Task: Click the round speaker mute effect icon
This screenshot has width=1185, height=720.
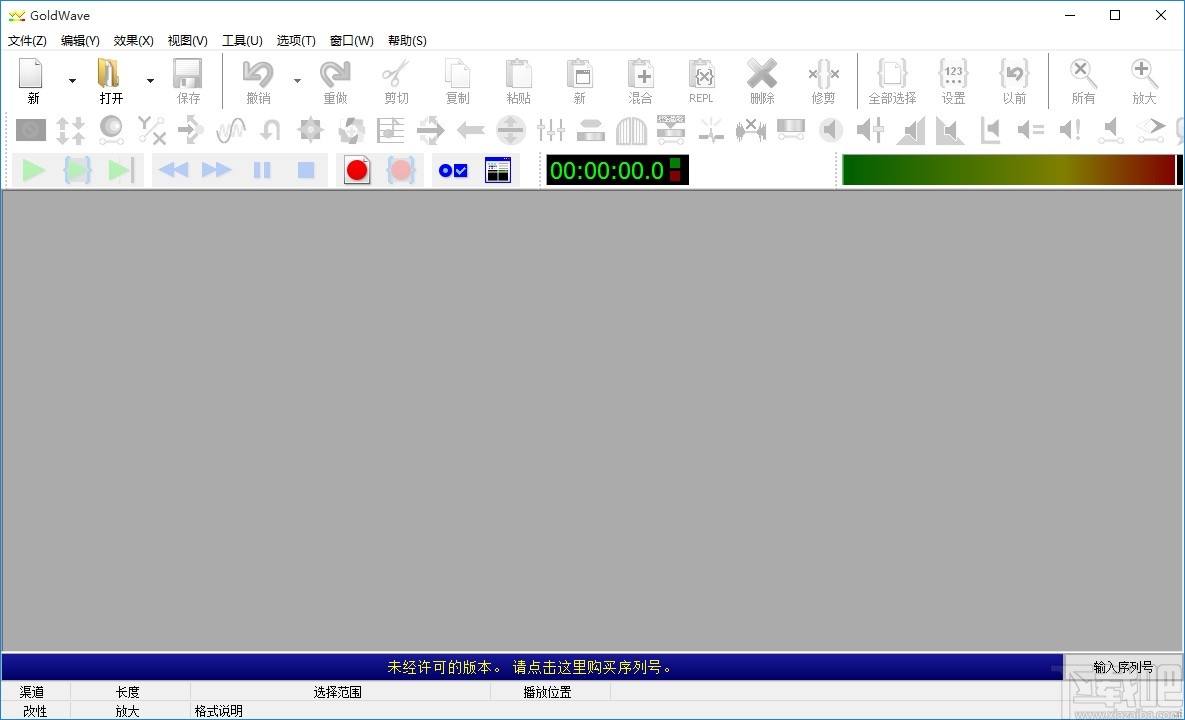Action: pyautogui.click(x=831, y=131)
